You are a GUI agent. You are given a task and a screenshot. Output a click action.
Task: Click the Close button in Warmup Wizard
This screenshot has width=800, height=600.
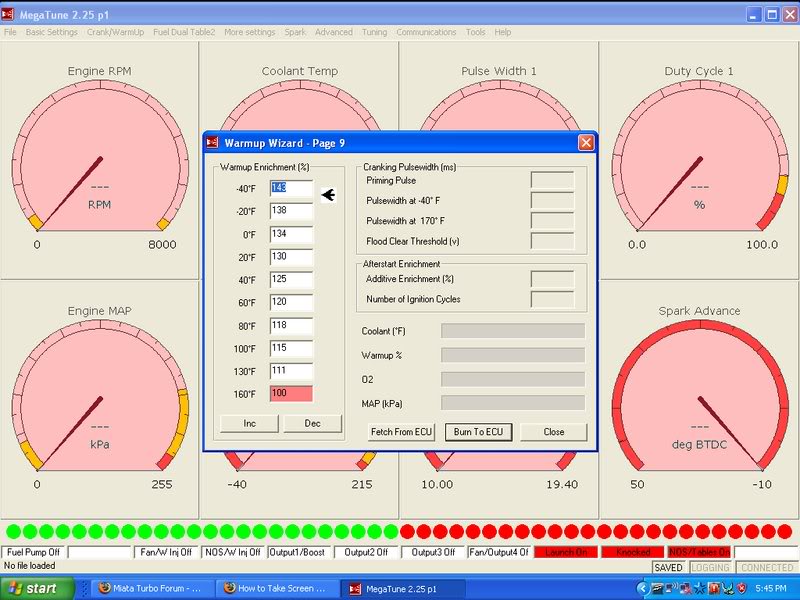pyautogui.click(x=554, y=432)
